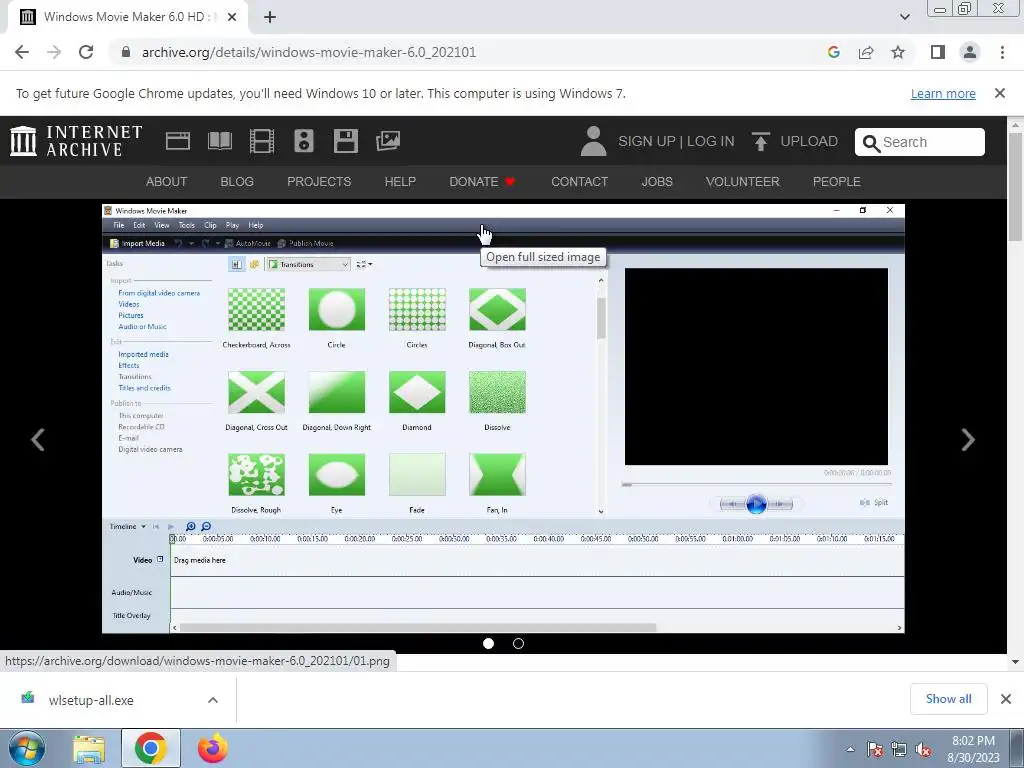The image size is (1024, 768).
Task: Click the share page icon
Action: pyautogui.click(x=866, y=52)
